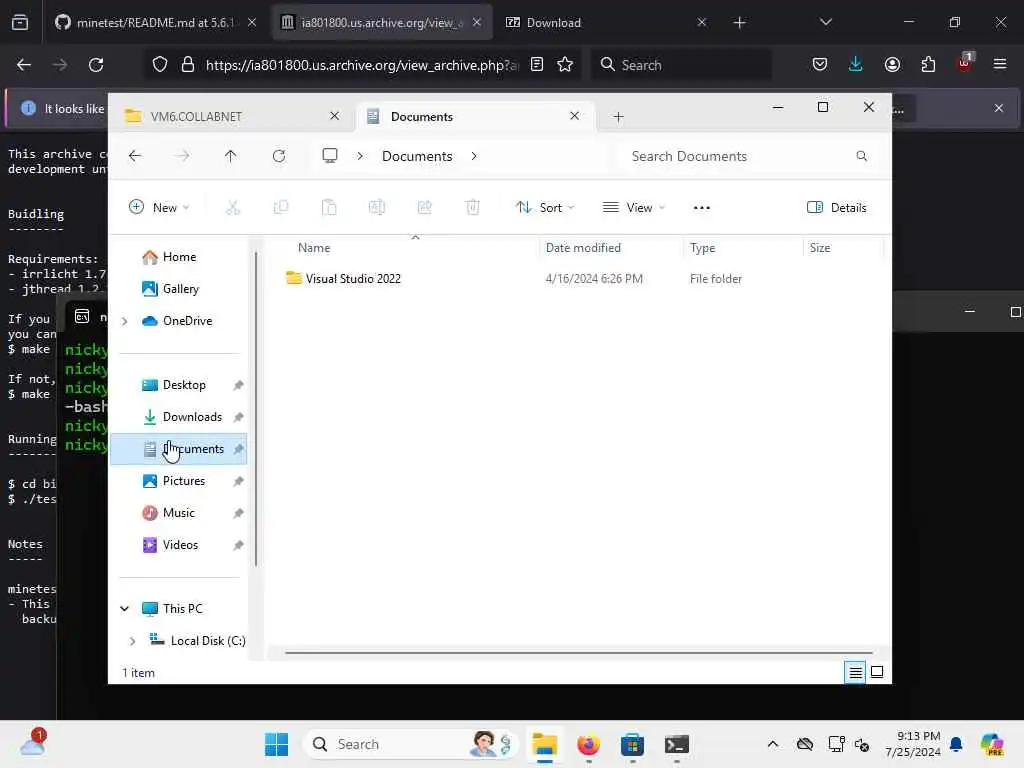
Task: Open Home in navigation pane
Action: pos(178,257)
